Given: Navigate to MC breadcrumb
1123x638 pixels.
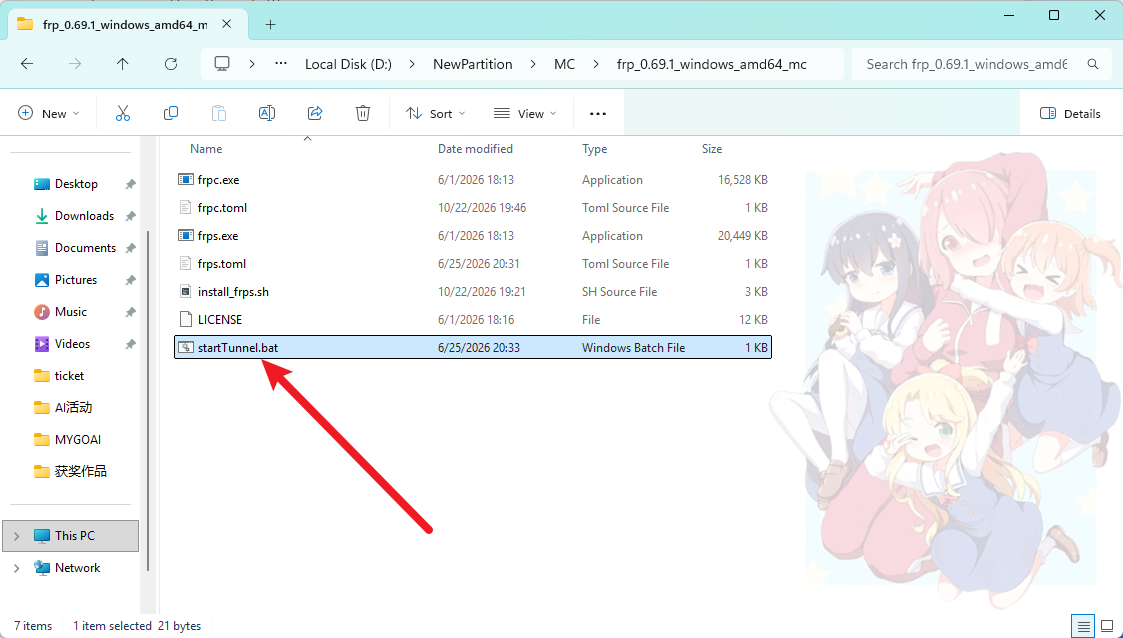Looking at the screenshot, I should point(564,64).
